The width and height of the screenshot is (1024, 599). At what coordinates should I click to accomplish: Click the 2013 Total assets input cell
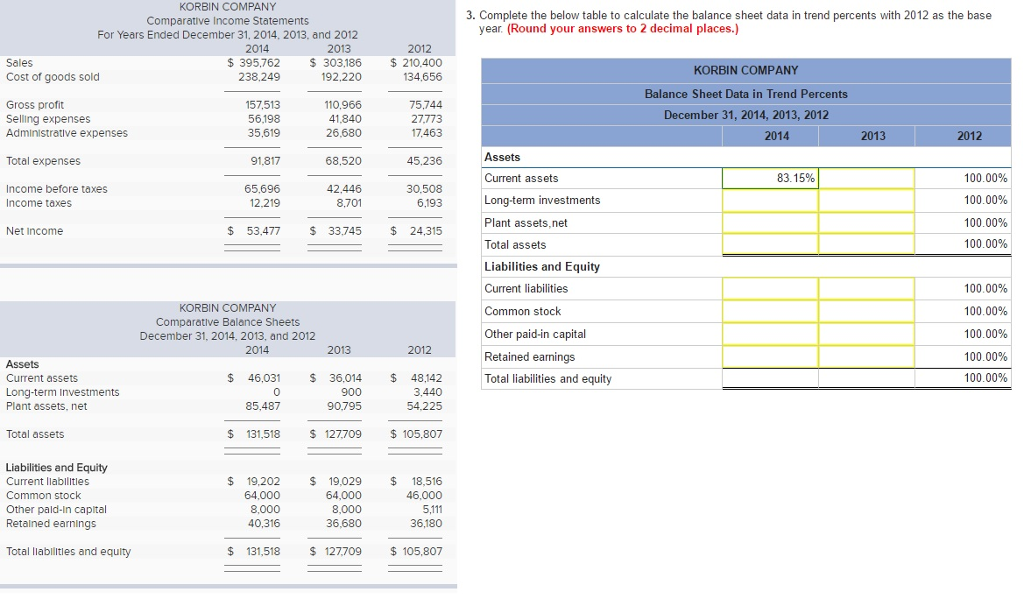[866, 244]
